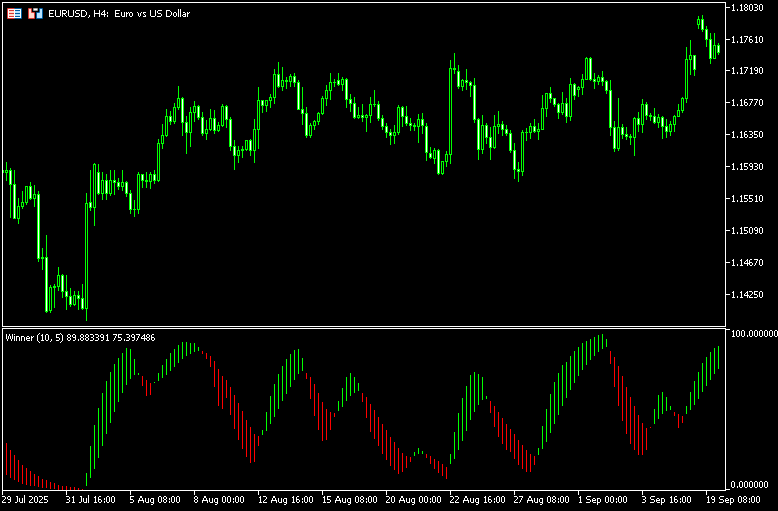Click the 31 Jul 16:00 time label

(x=90, y=499)
